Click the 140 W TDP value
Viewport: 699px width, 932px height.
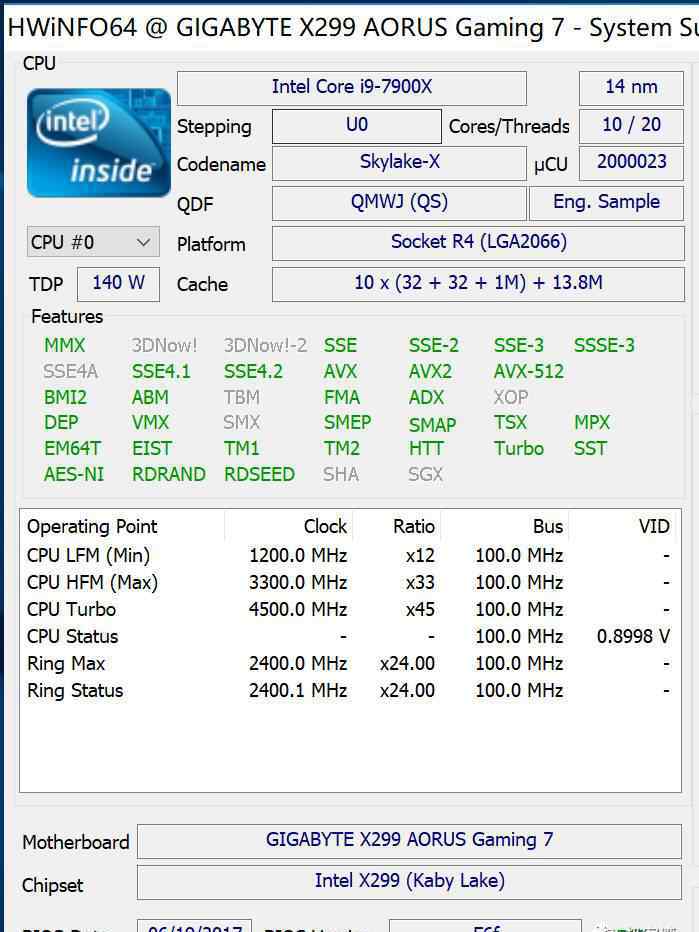pyautogui.click(x=118, y=284)
